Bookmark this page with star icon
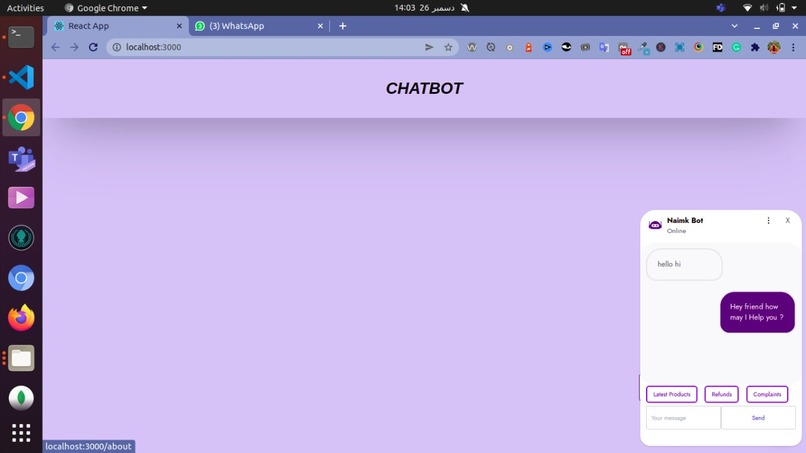This screenshot has height=453, width=806. (x=448, y=47)
